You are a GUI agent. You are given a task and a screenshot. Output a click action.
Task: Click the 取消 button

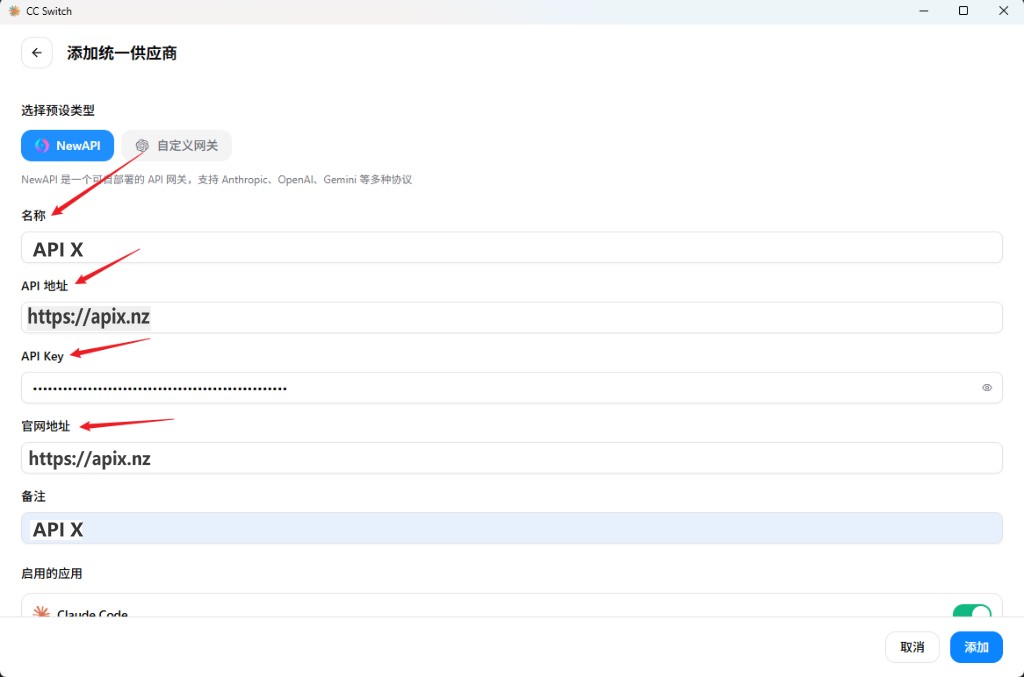pos(912,647)
